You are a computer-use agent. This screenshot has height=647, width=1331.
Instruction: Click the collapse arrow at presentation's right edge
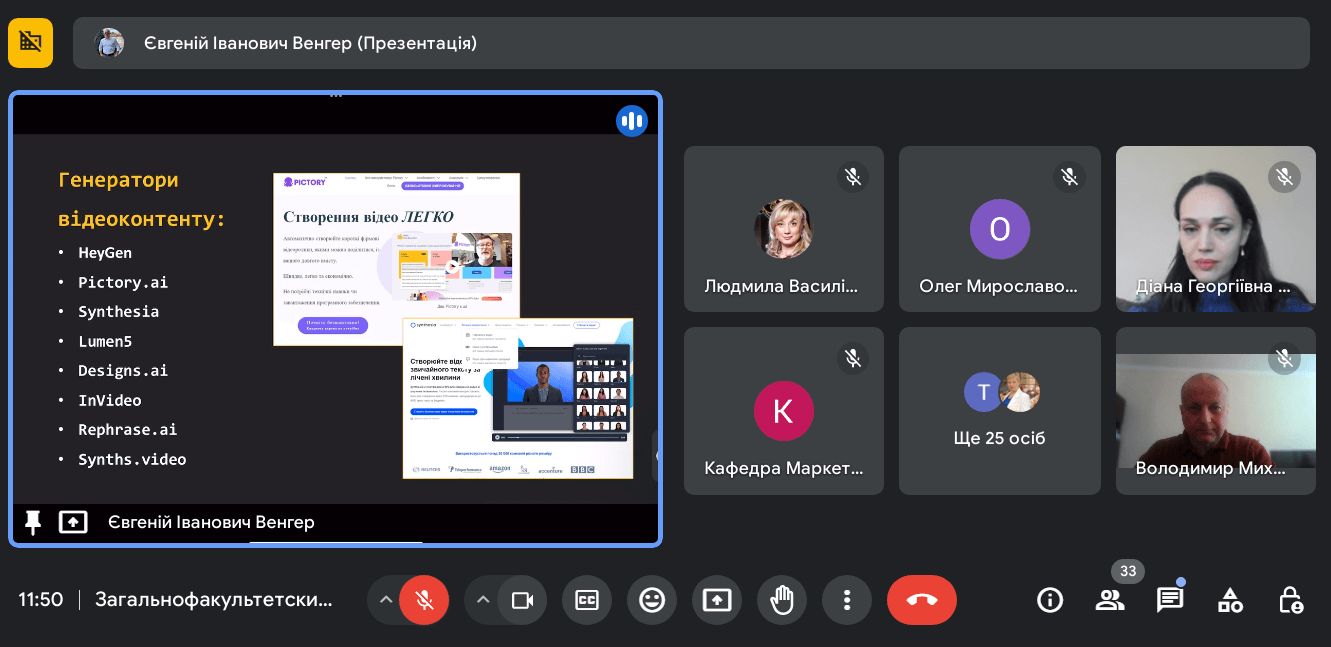point(655,456)
